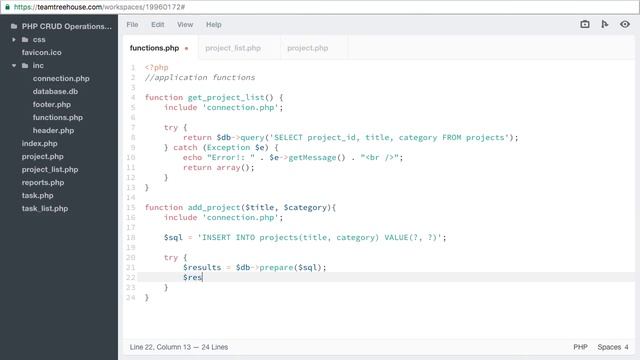Collapse the inc folder arrow
Image resolution: width=640 pixels, height=360 pixels.
pos(14,65)
